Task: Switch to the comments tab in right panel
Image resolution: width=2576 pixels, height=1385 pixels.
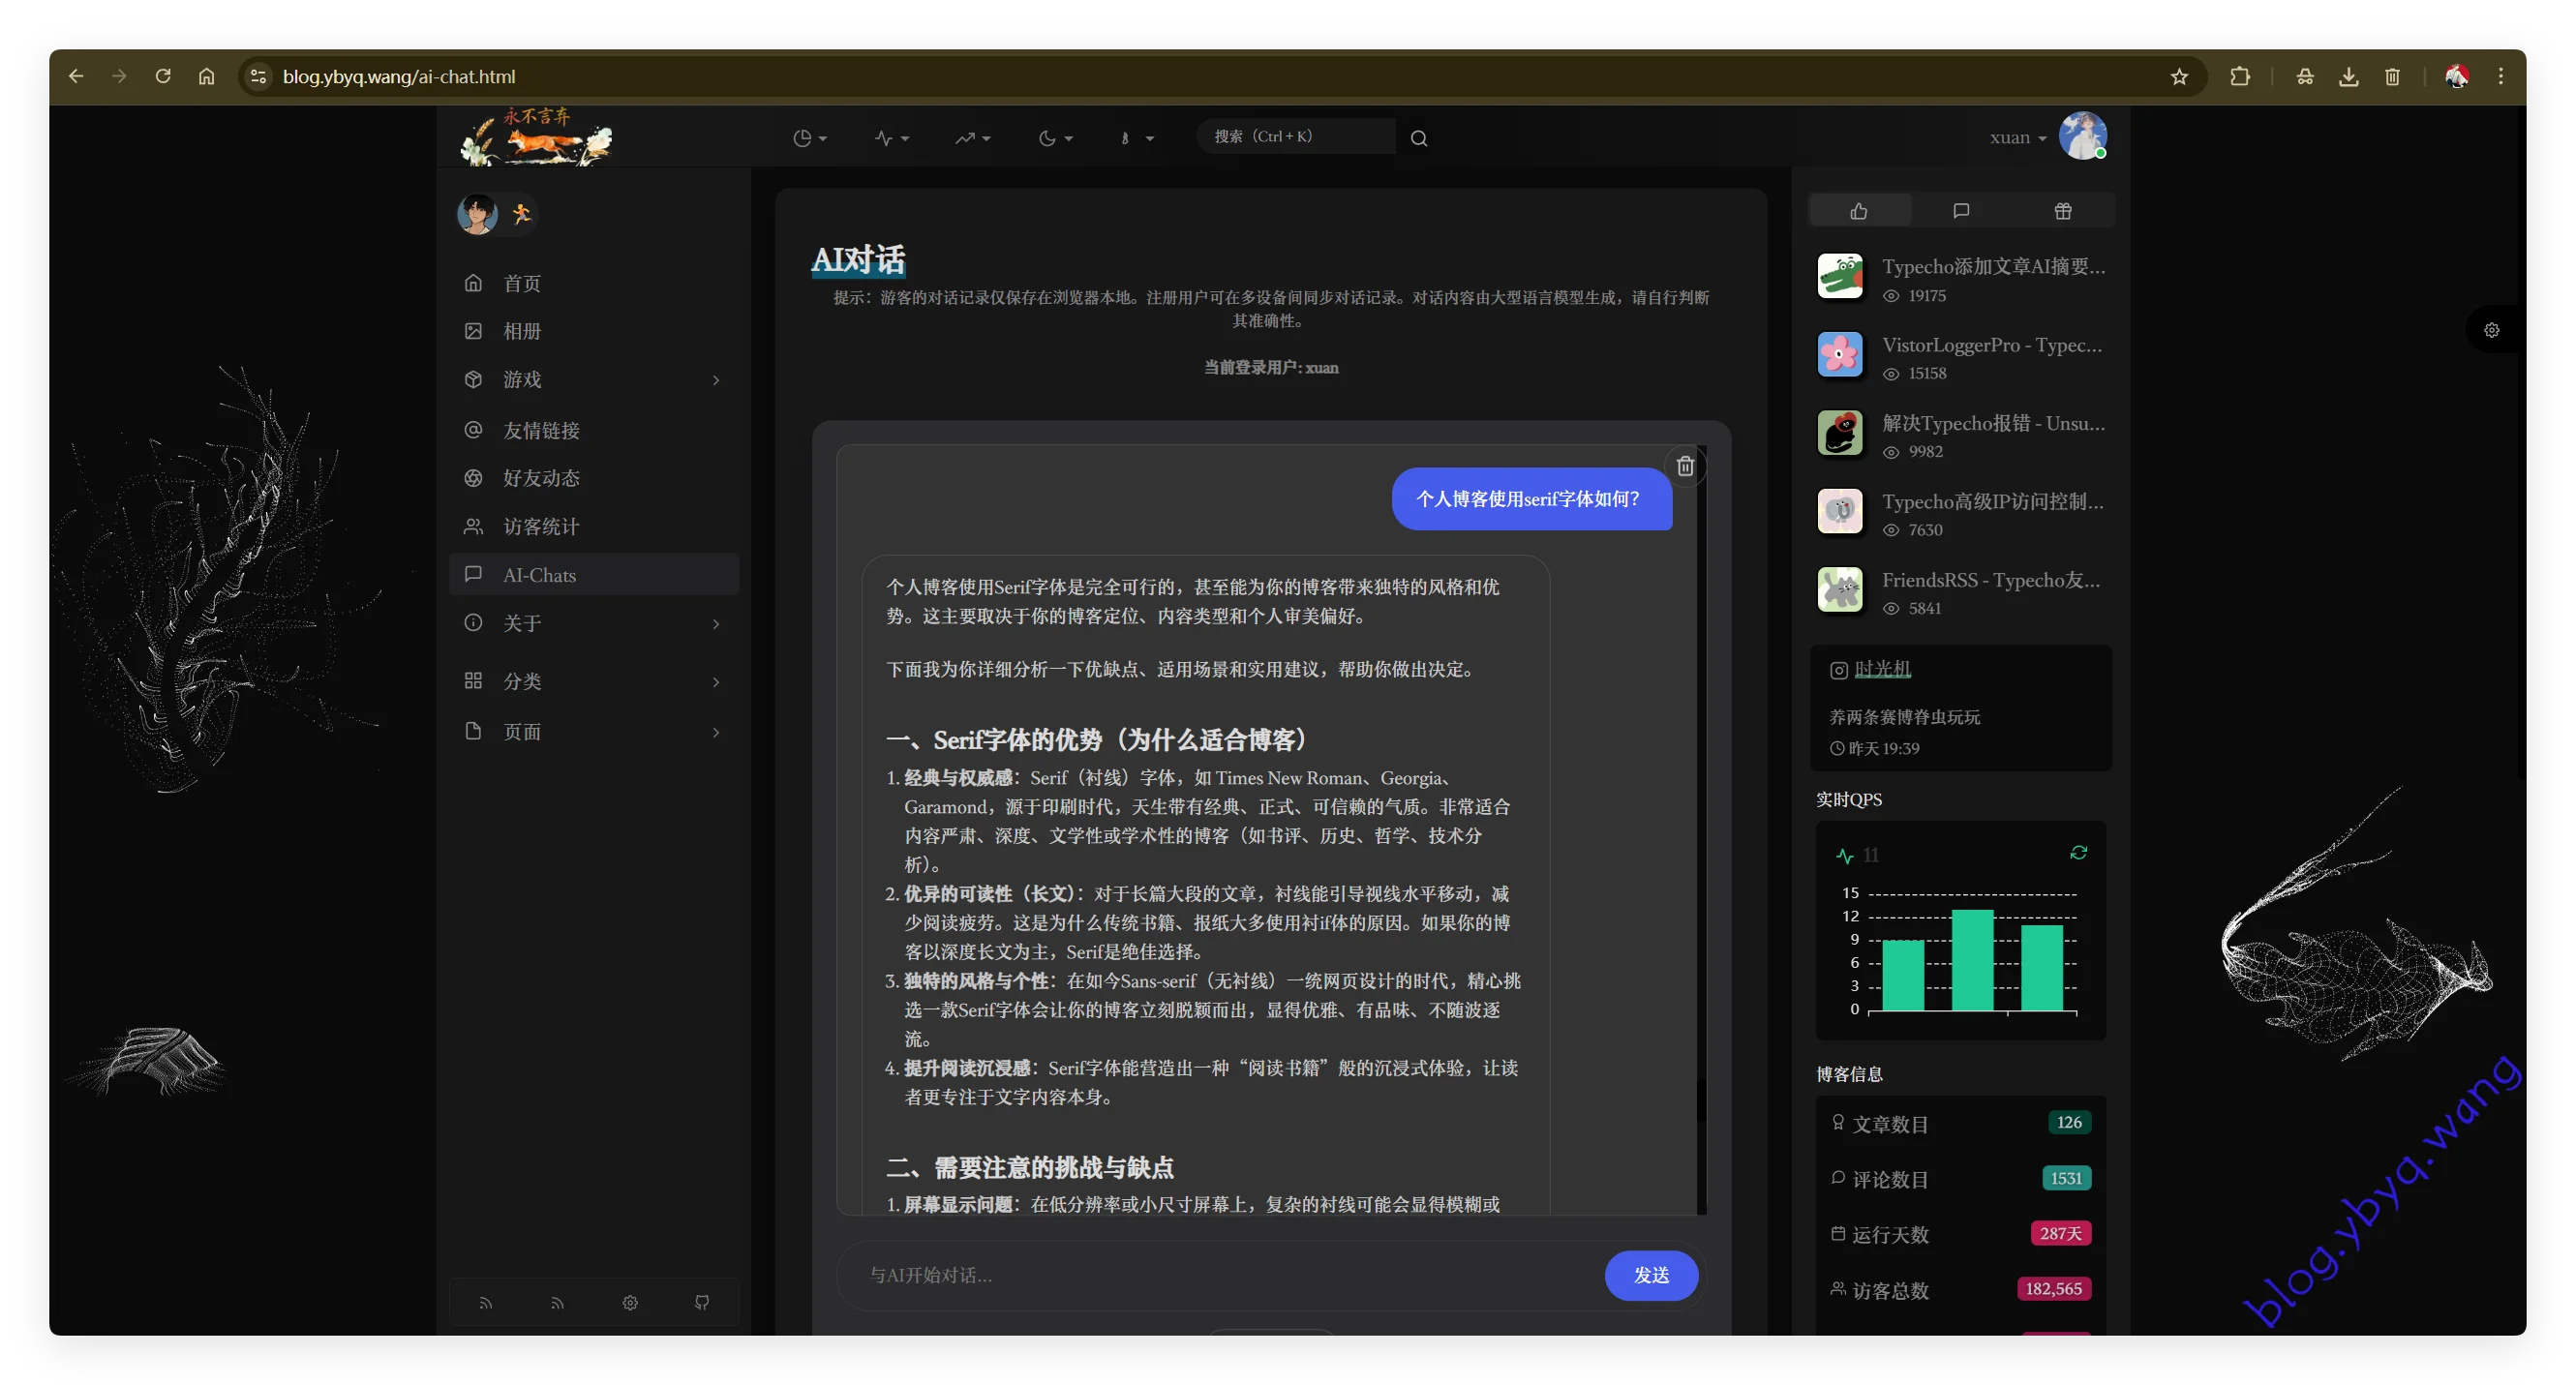Action: coord(1960,211)
